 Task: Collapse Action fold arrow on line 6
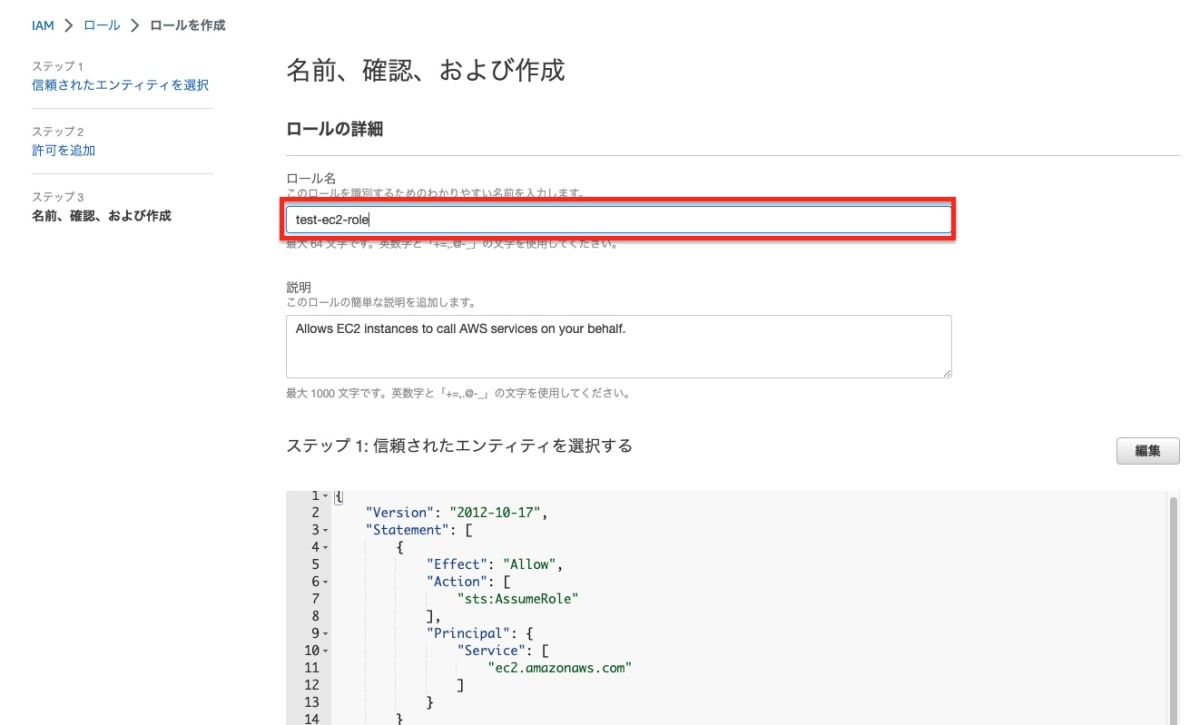[x=326, y=582]
